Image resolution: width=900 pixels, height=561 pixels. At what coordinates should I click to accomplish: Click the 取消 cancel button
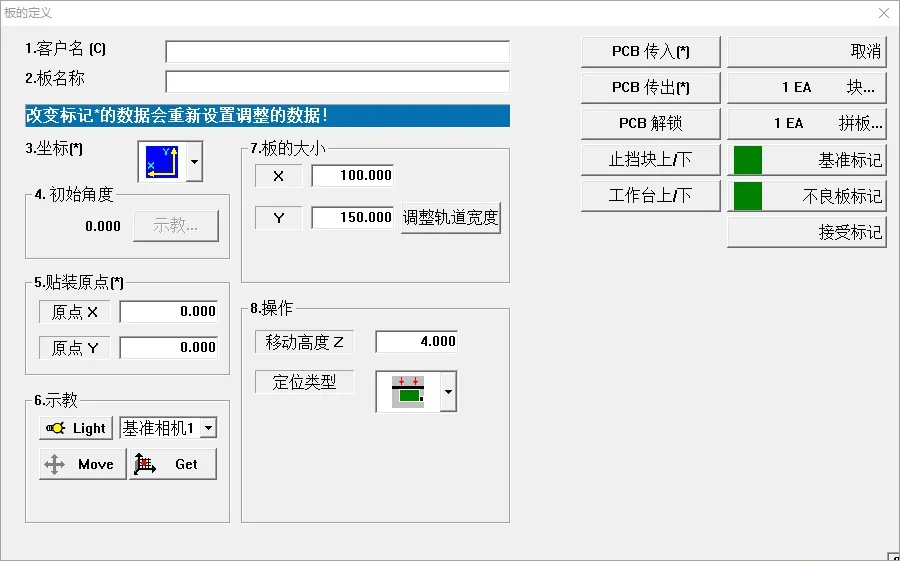tap(806, 52)
